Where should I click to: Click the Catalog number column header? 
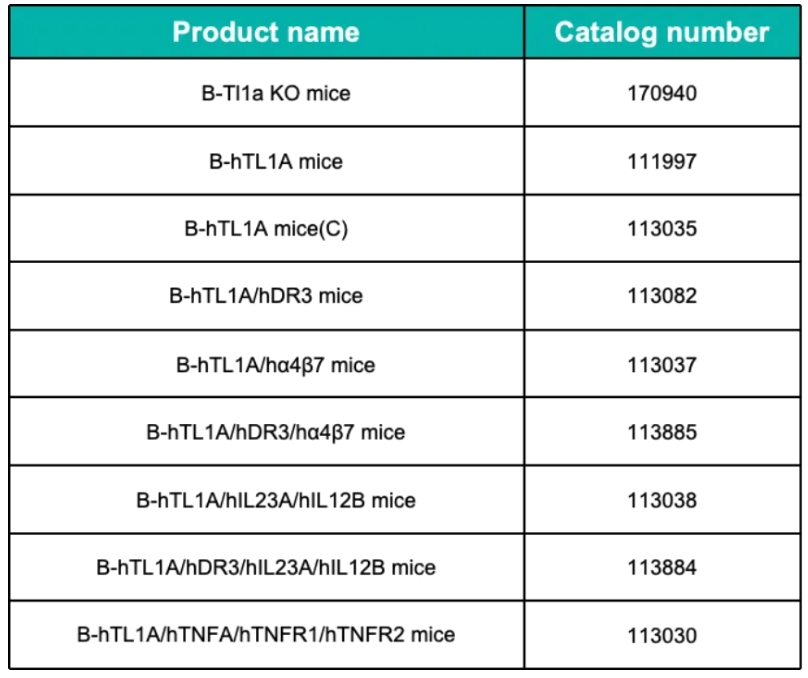click(x=662, y=32)
